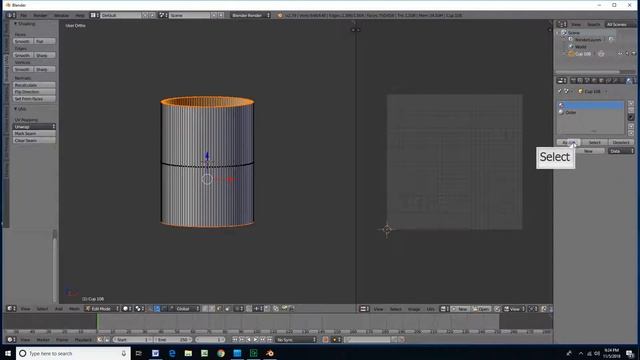This screenshot has width=640, height=360.
Task: Open the Info editor type selector icon
Action: tap(10, 15)
